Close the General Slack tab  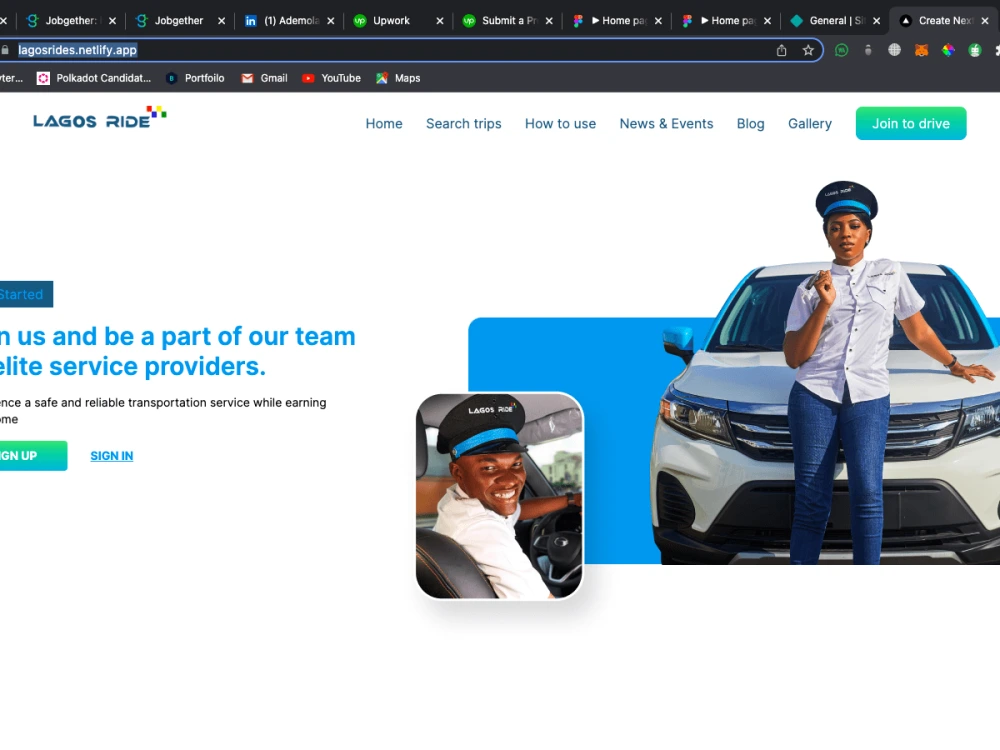876,21
